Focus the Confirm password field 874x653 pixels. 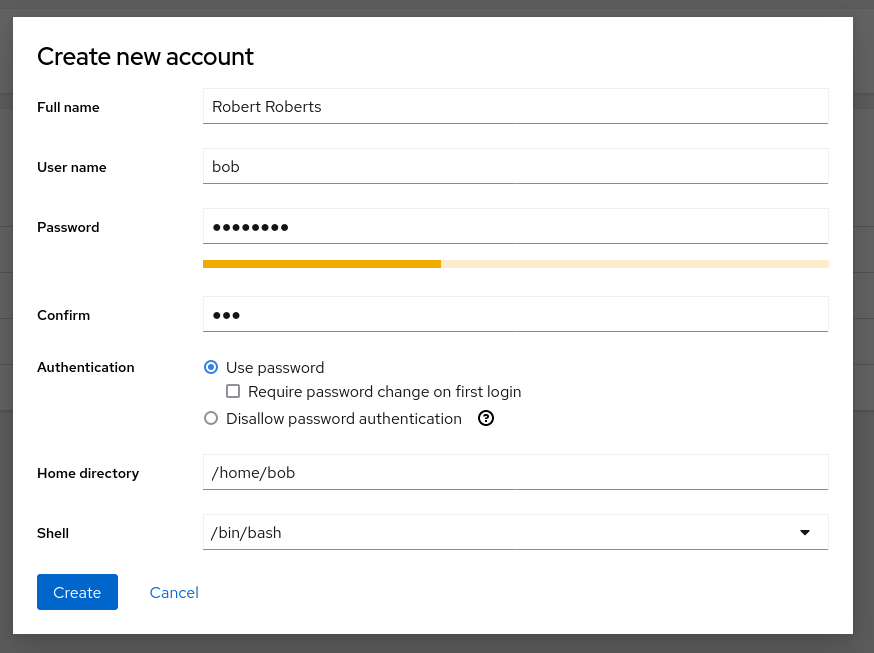tap(515, 314)
